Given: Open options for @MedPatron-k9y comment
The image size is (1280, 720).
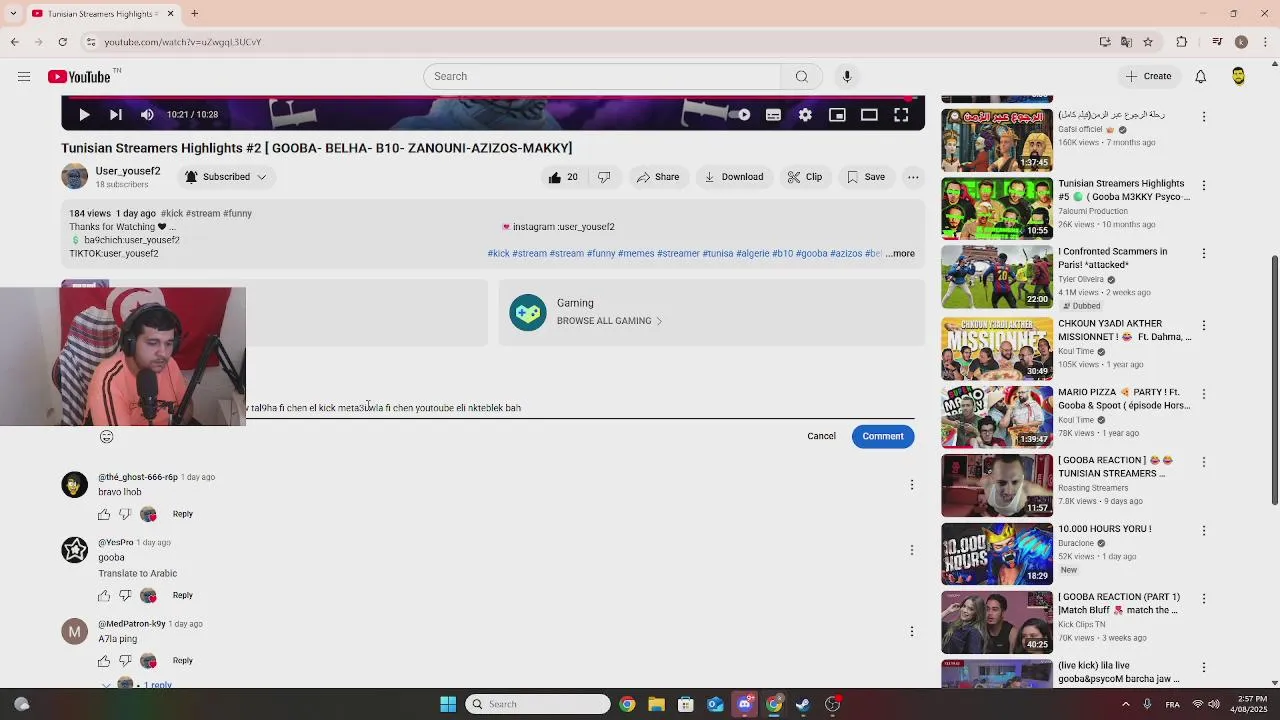Looking at the screenshot, I should pyautogui.click(x=911, y=631).
